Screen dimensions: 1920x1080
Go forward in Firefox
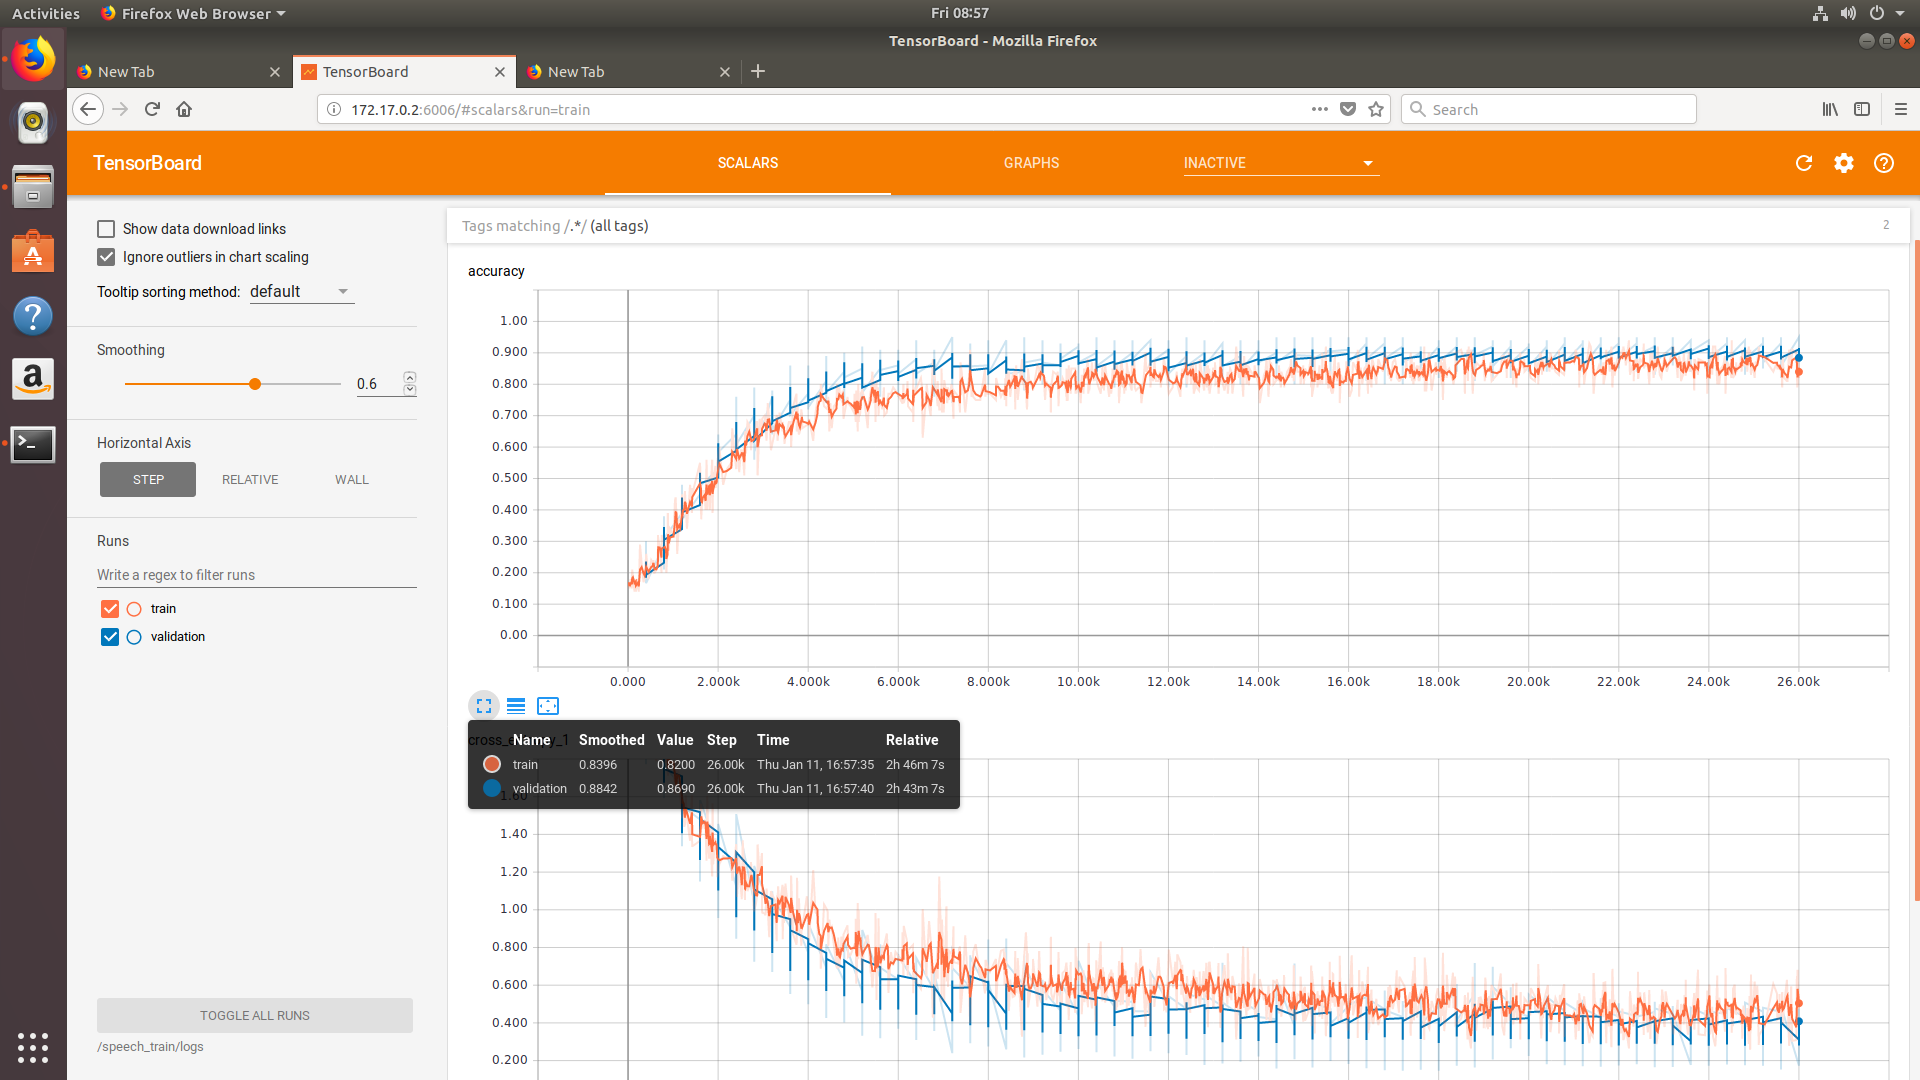(x=120, y=109)
